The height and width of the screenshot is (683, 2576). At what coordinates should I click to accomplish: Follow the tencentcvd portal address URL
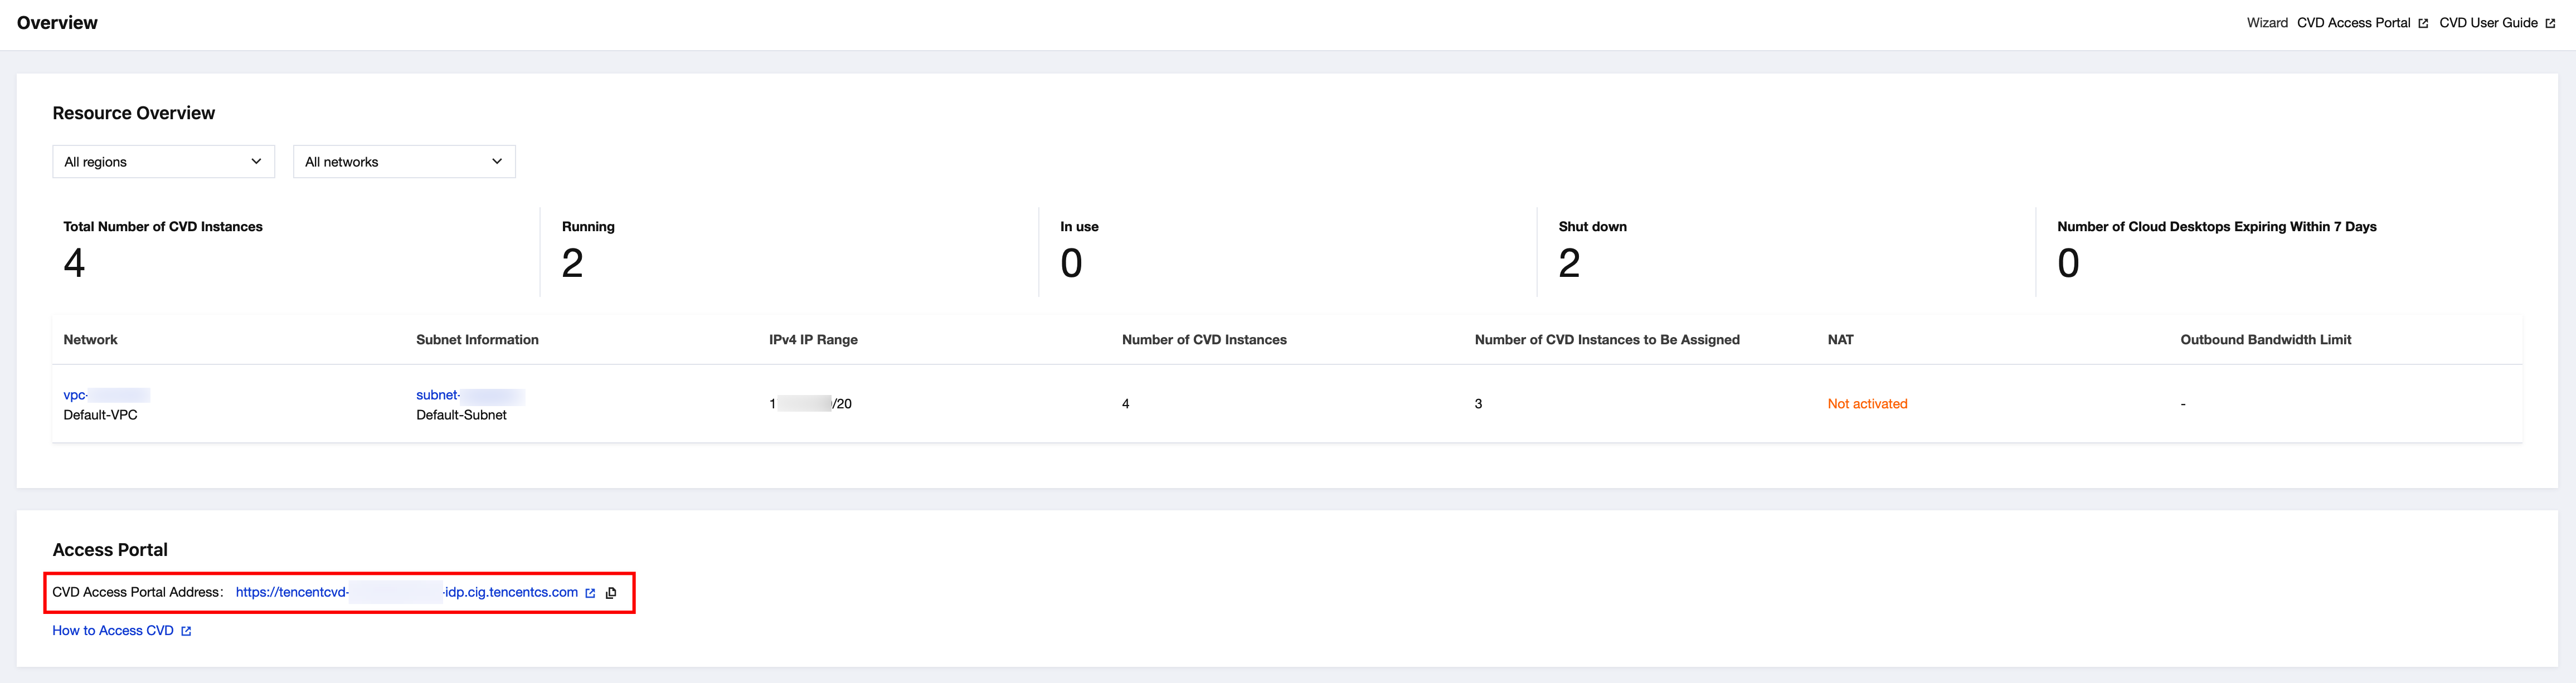pos(406,592)
